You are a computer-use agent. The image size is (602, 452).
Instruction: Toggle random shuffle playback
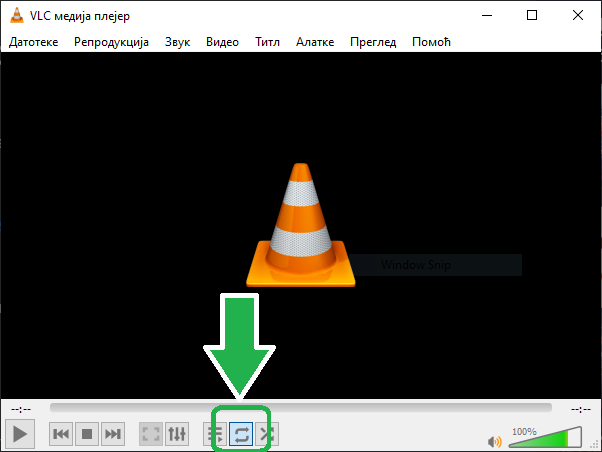[267, 434]
